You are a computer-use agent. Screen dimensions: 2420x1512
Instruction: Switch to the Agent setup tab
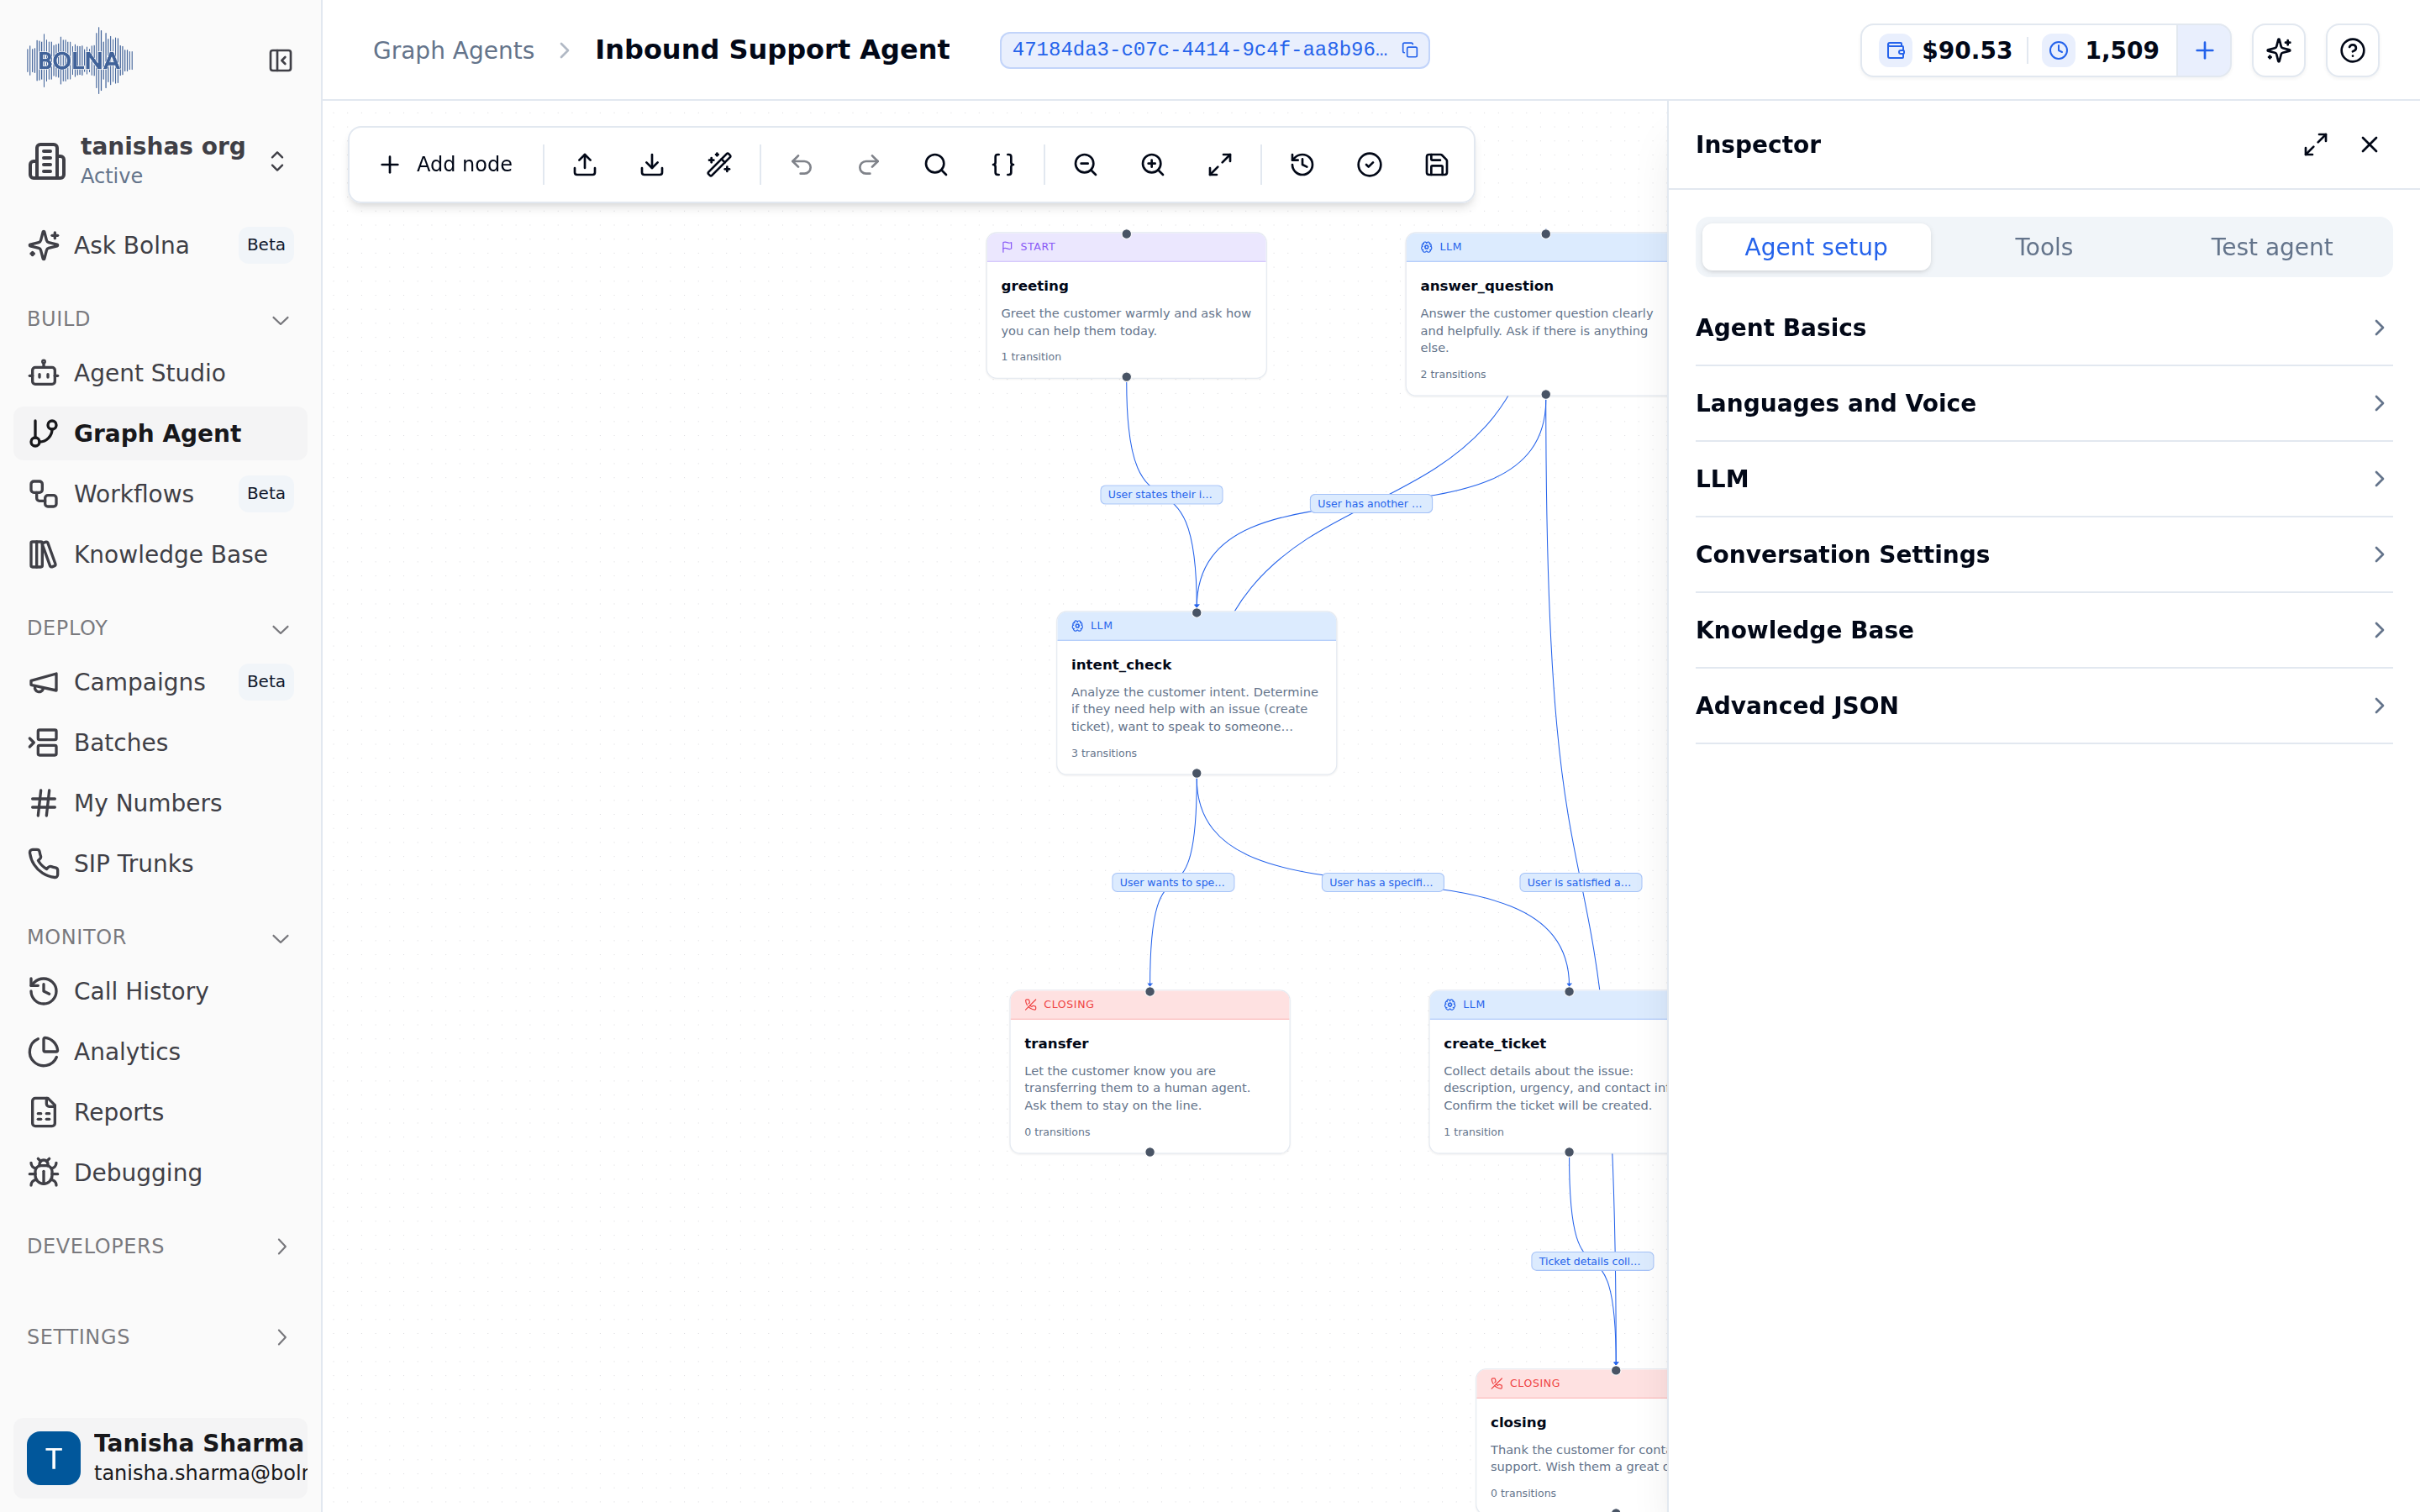click(x=1816, y=247)
